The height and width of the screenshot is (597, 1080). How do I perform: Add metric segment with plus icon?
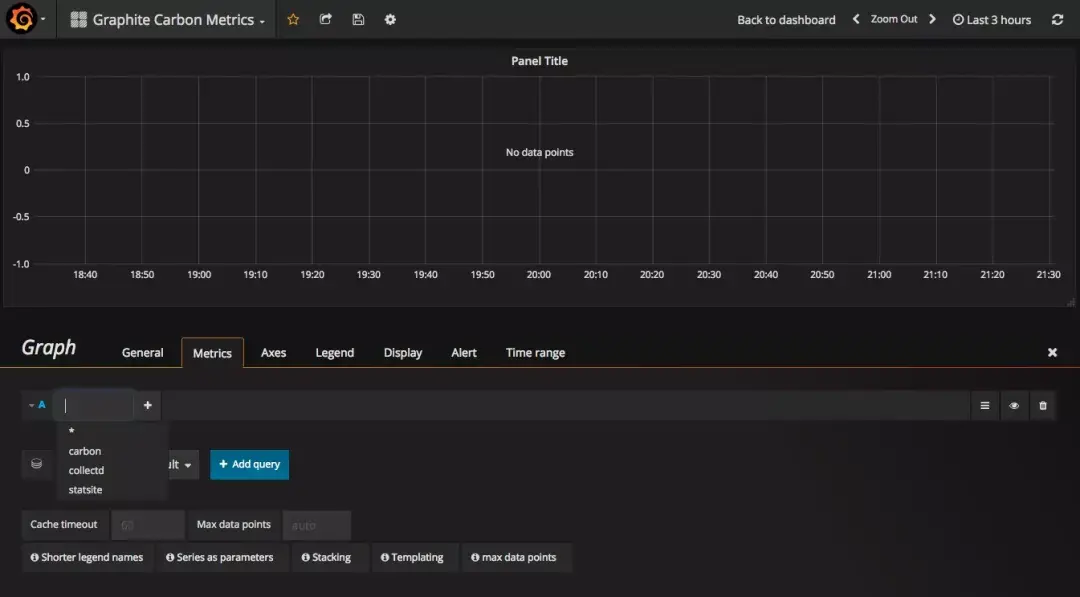coord(147,406)
